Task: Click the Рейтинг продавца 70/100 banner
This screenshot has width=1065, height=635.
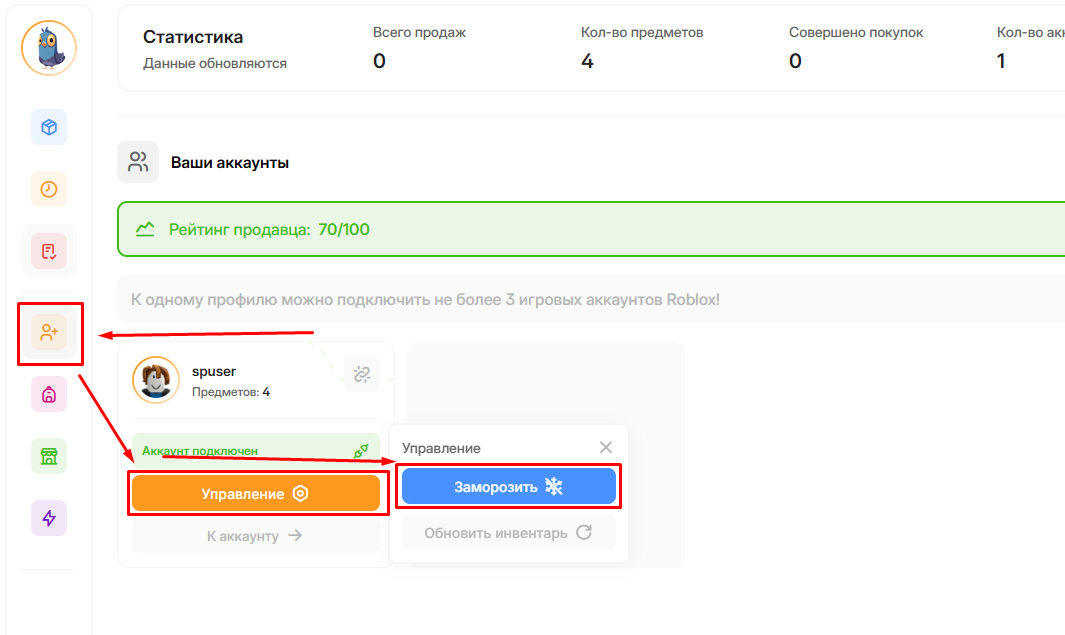Action: [x=590, y=230]
